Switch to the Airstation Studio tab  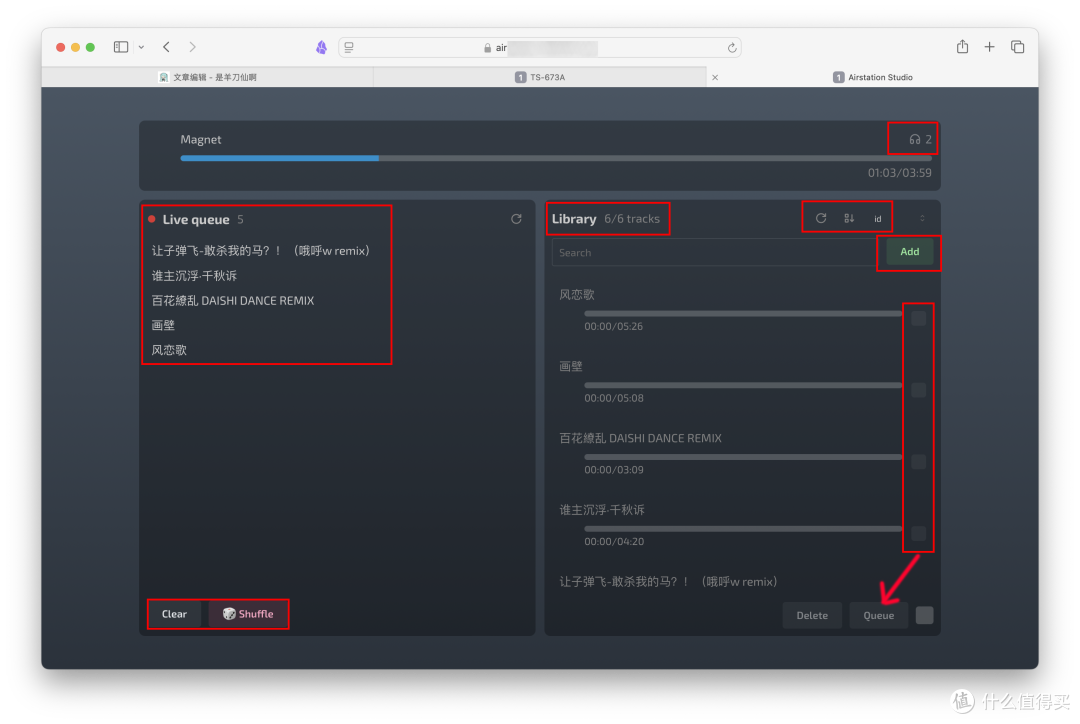point(873,77)
